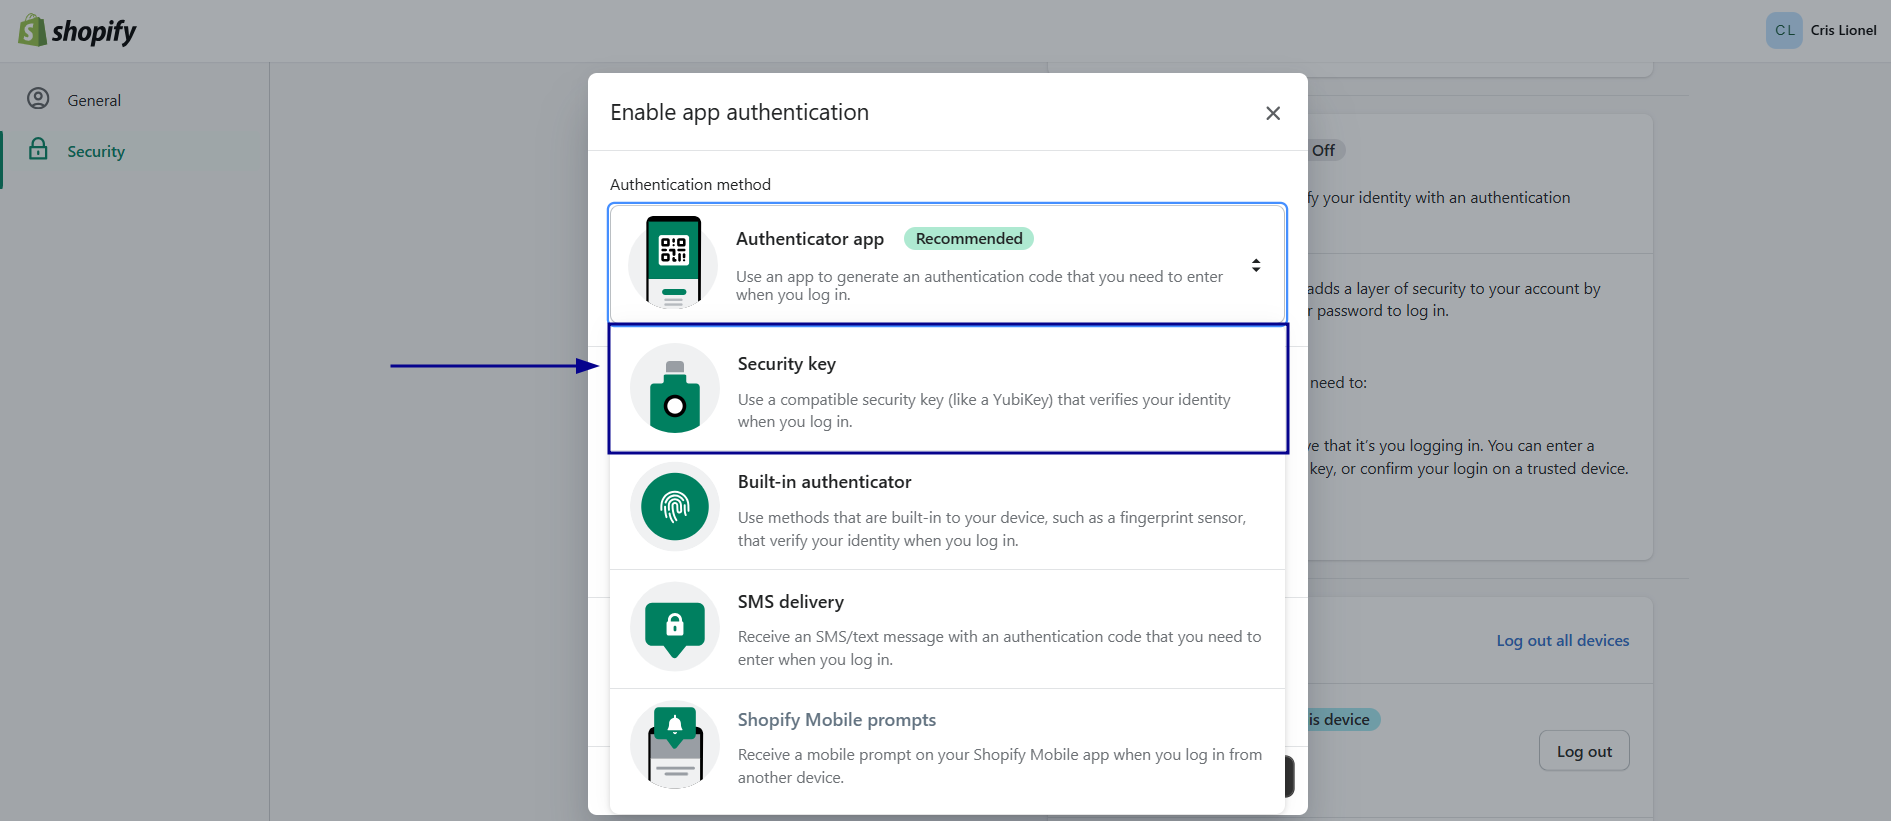Select the Authenticator app title

click(810, 239)
